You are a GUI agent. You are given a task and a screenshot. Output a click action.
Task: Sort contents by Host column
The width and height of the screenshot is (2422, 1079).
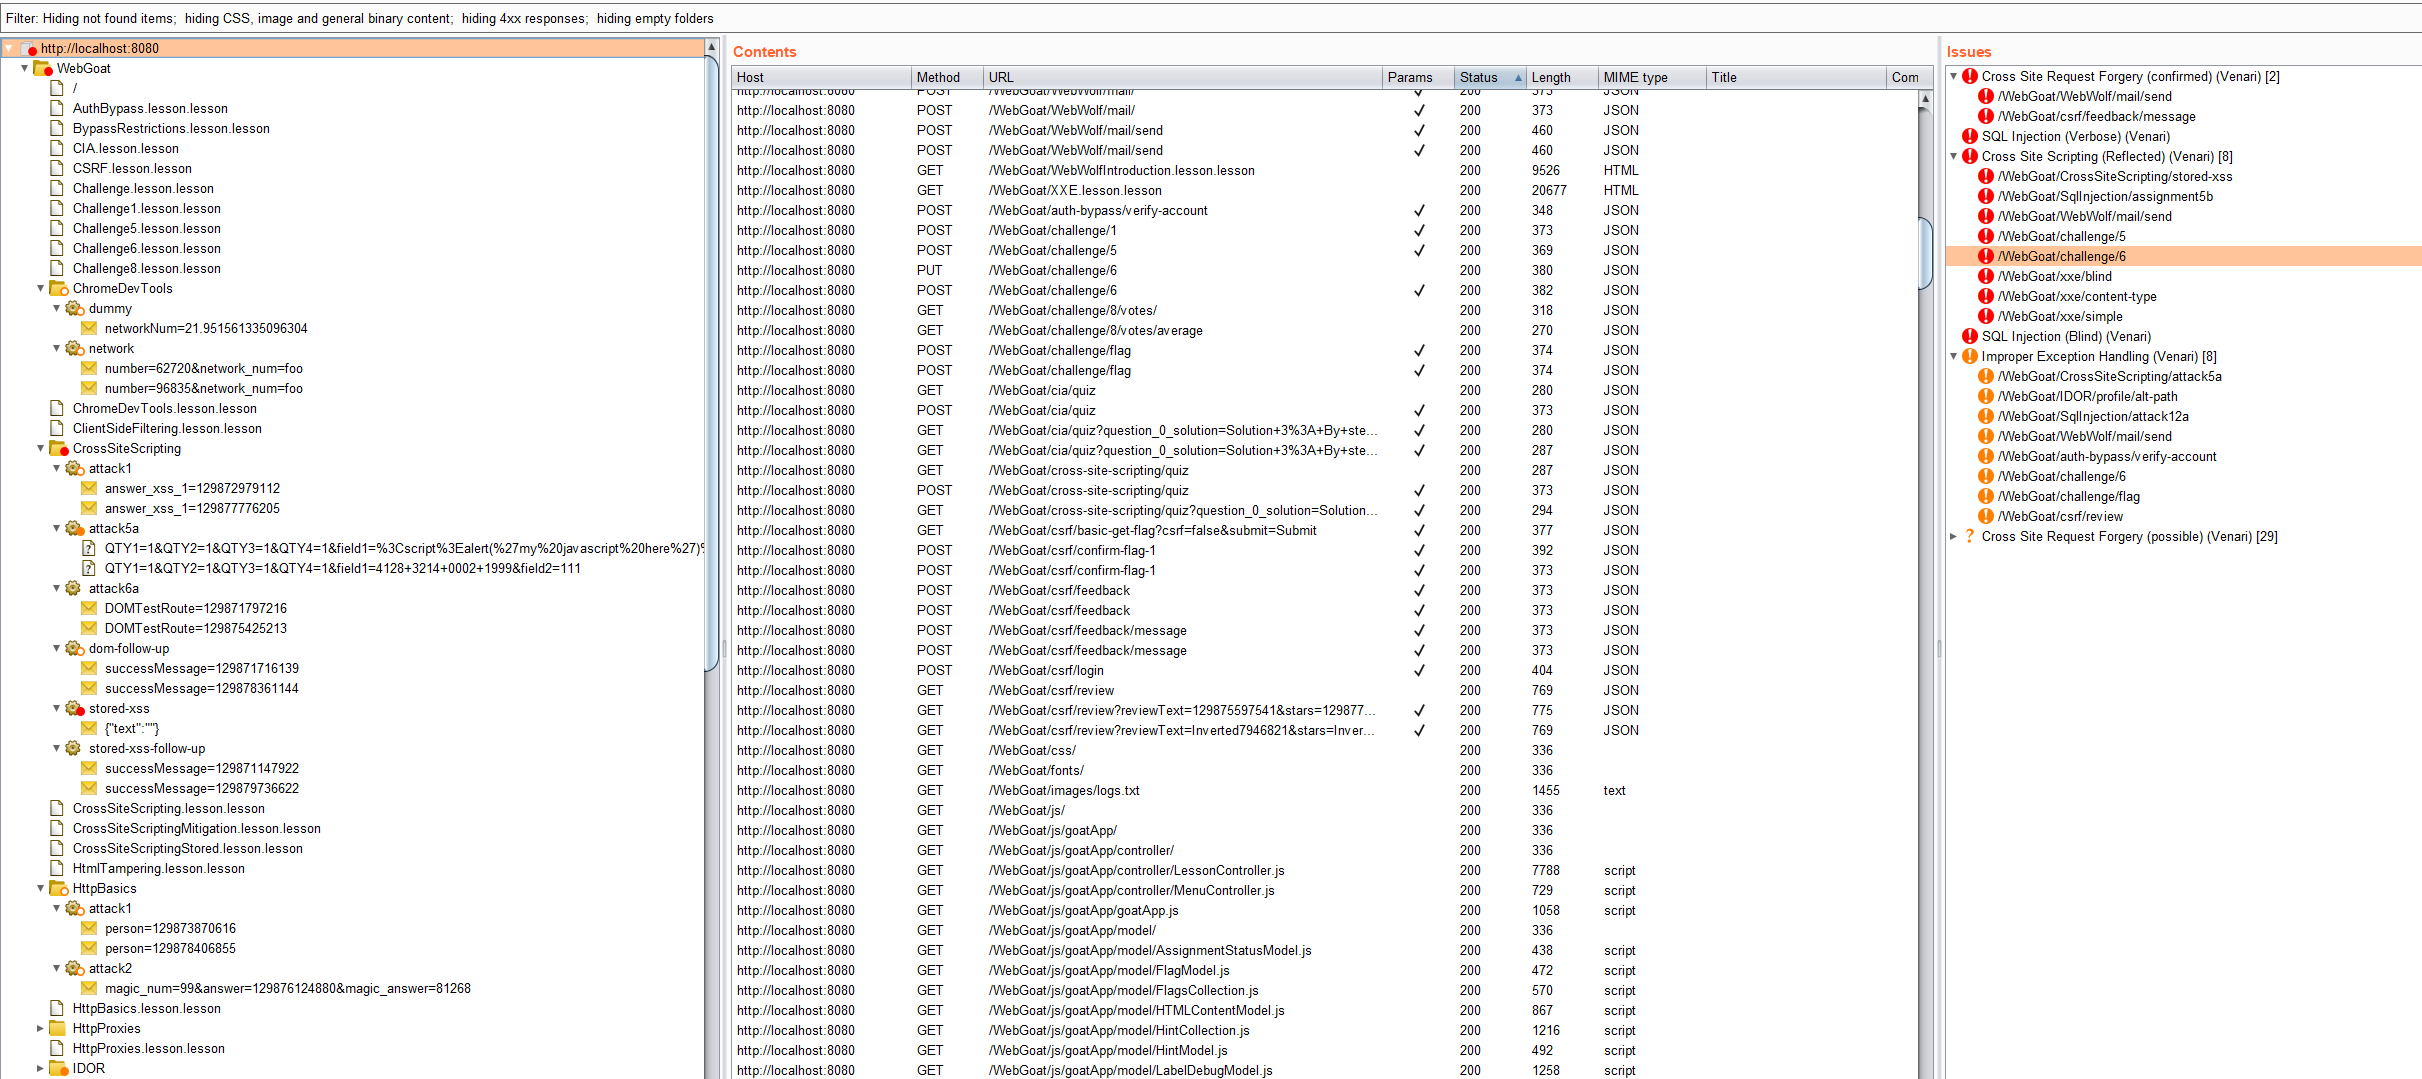coord(821,77)
